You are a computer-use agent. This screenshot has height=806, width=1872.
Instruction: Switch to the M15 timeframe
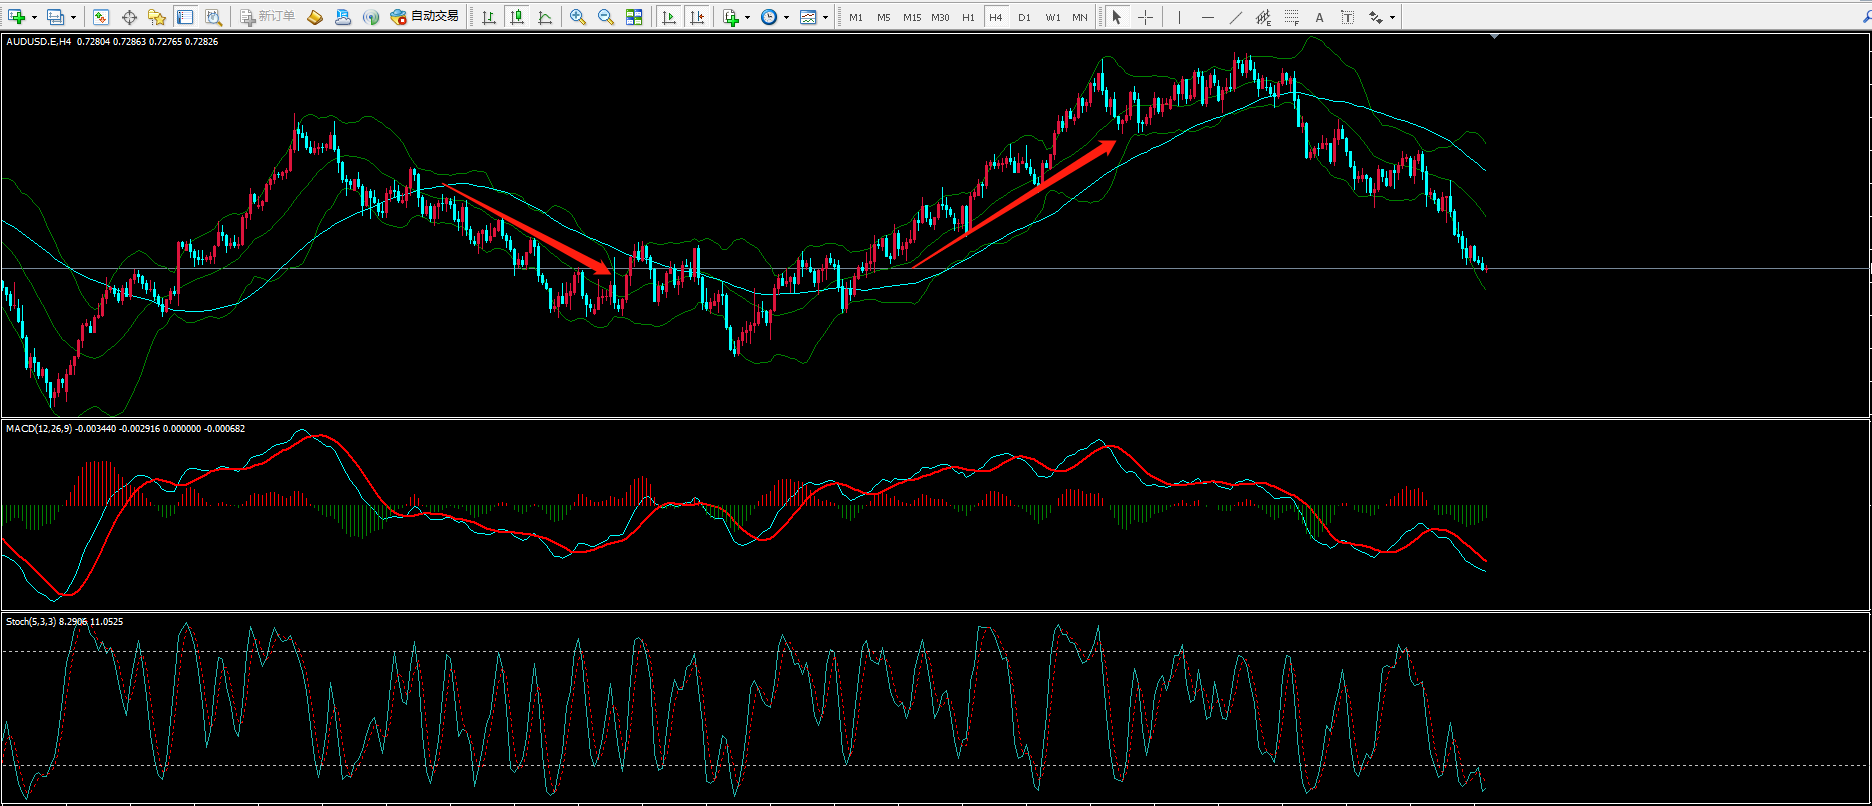[x=911, y=17]
